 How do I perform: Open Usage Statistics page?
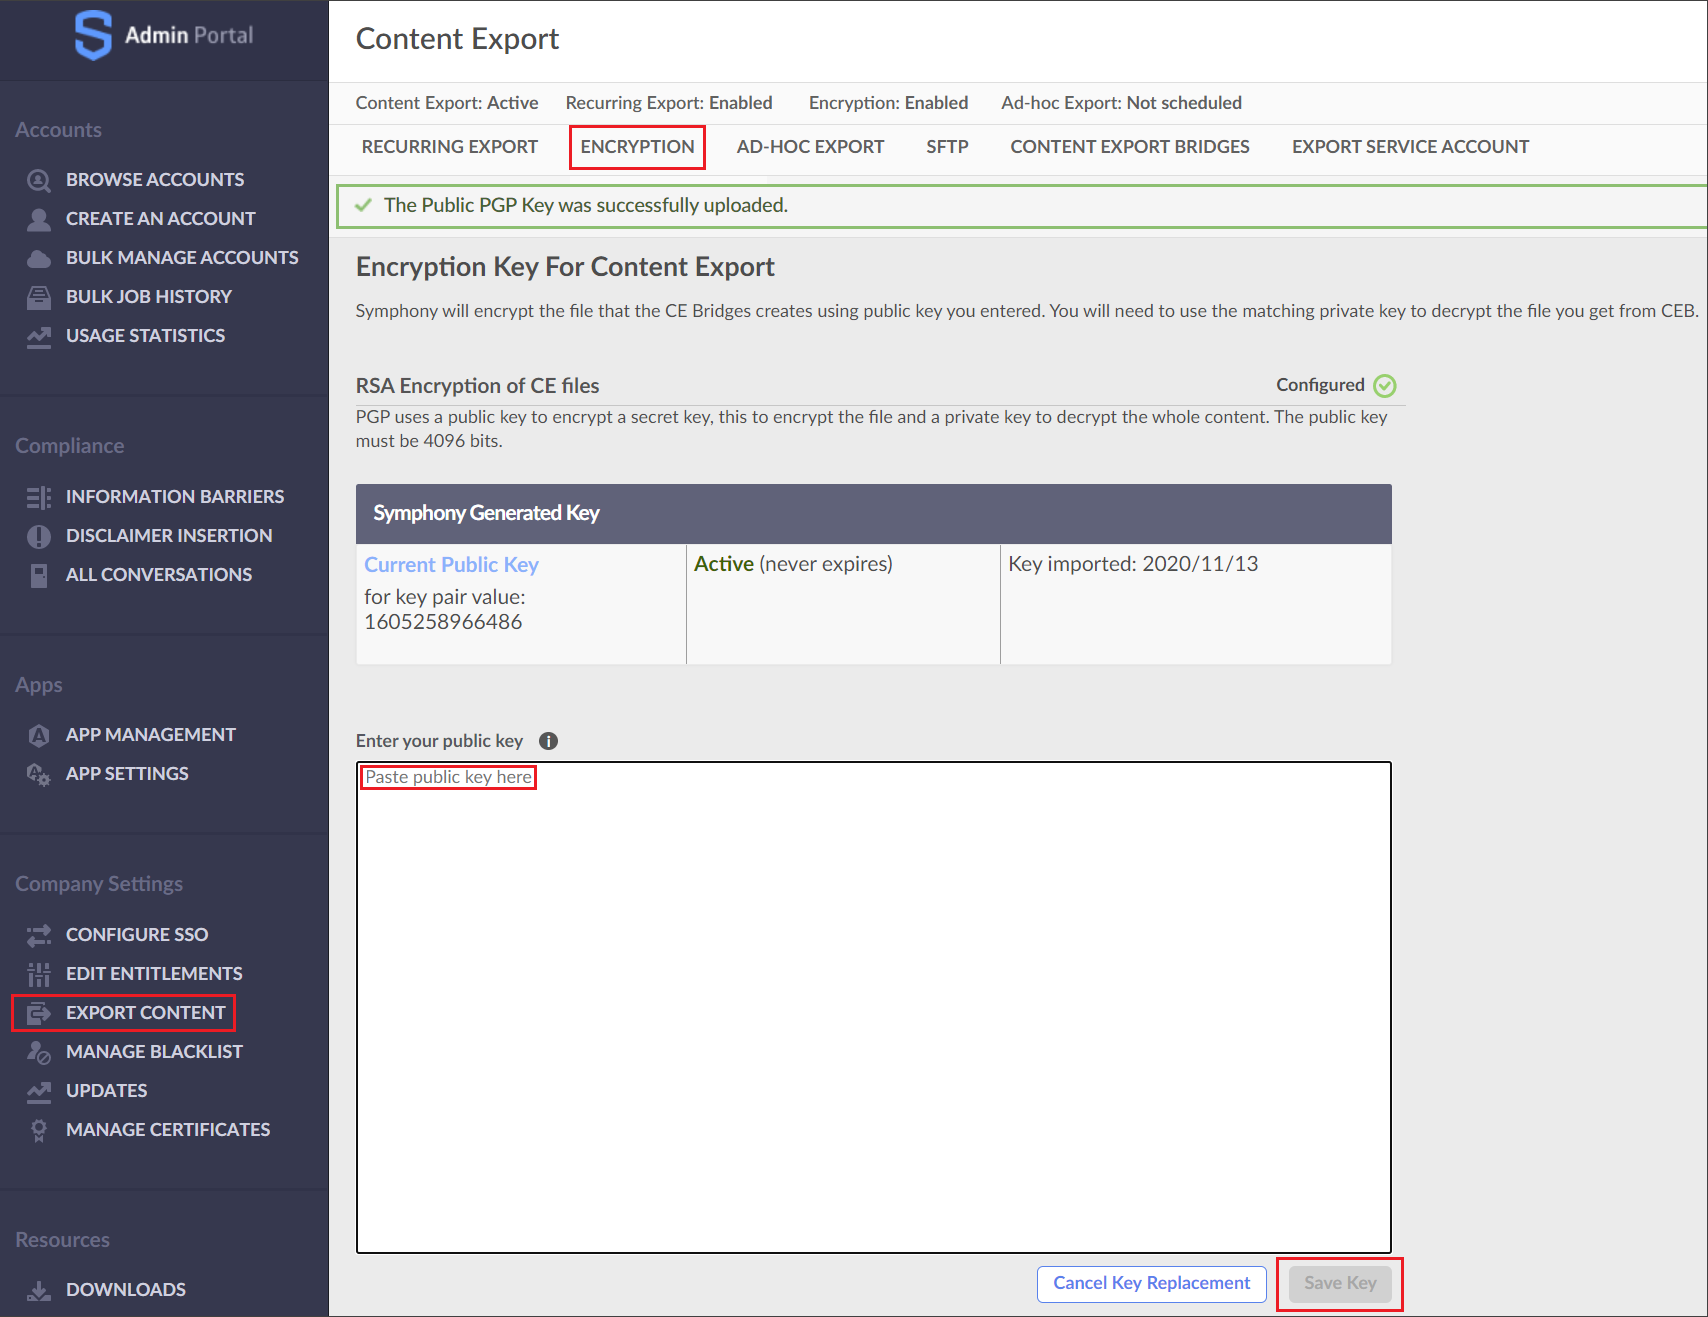pos(145,336)
